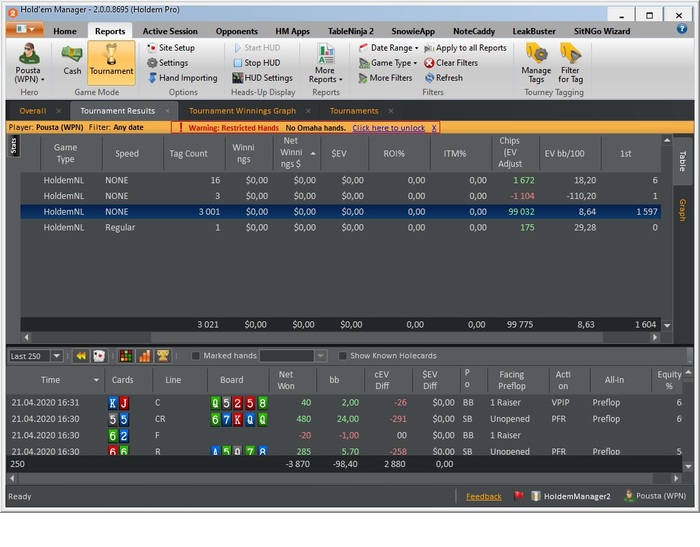Select row with Tag Count 16
The width and height of the screenshot is (700, 547).
coord(341,181)
